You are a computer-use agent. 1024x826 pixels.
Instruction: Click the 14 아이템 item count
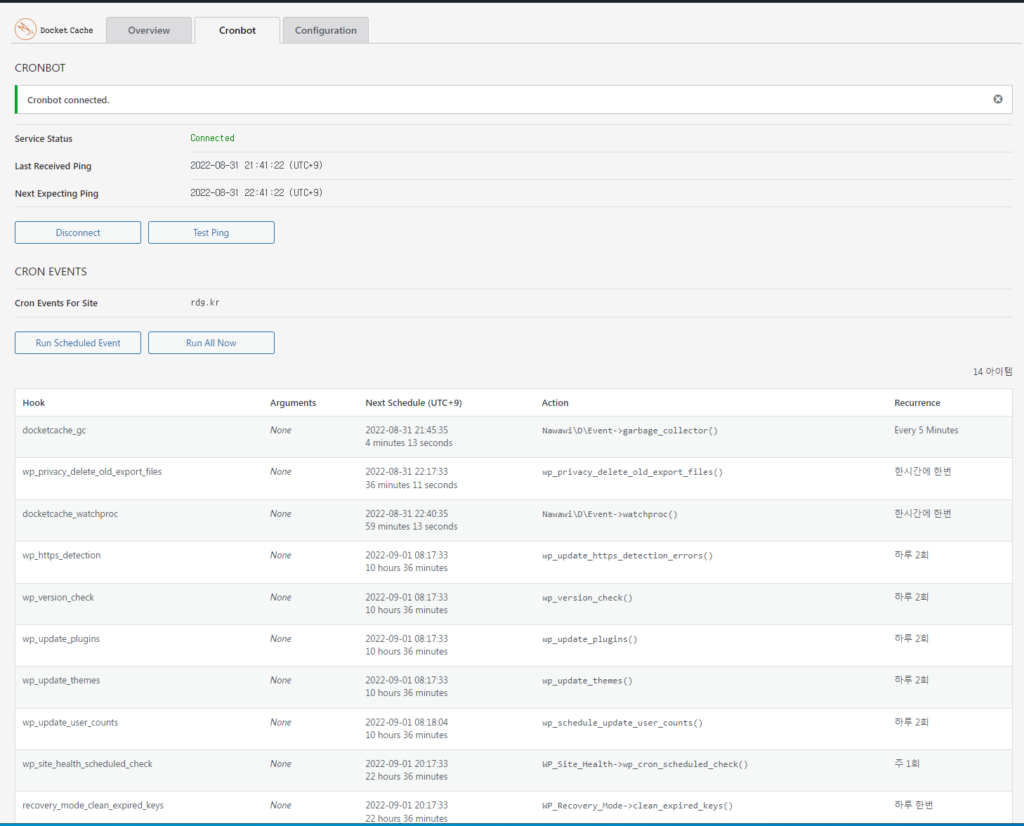(992, 372)
